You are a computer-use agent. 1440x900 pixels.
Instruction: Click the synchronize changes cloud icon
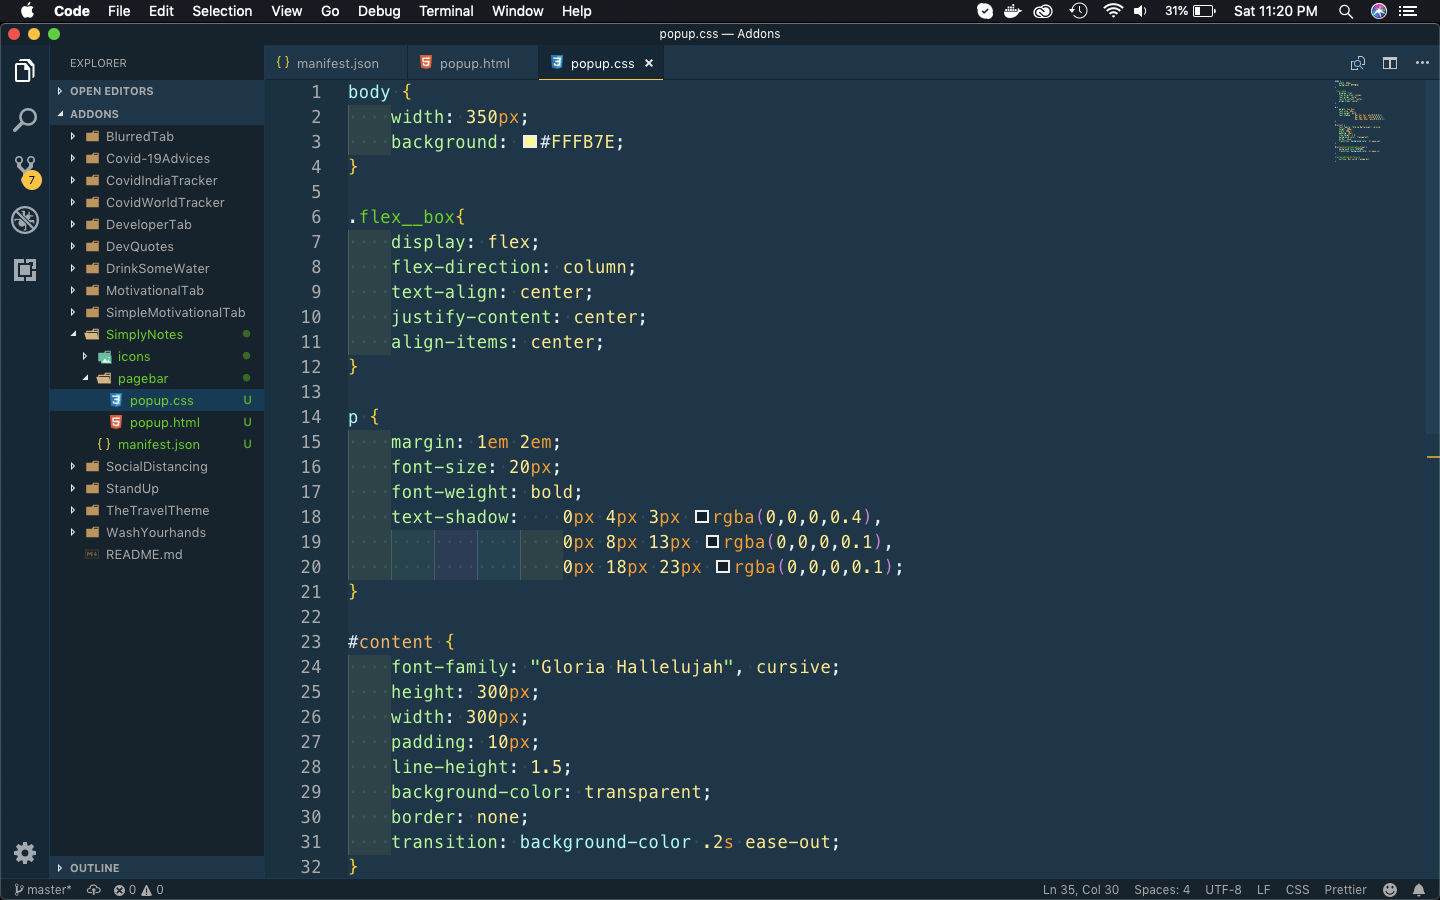pyautogui.click(x=94, y=890)
